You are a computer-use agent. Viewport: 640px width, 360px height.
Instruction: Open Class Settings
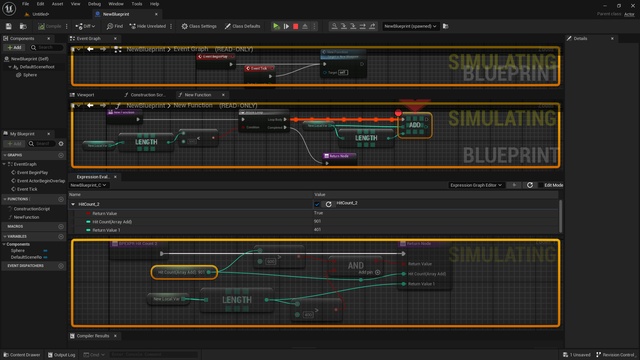coord(199,26)
